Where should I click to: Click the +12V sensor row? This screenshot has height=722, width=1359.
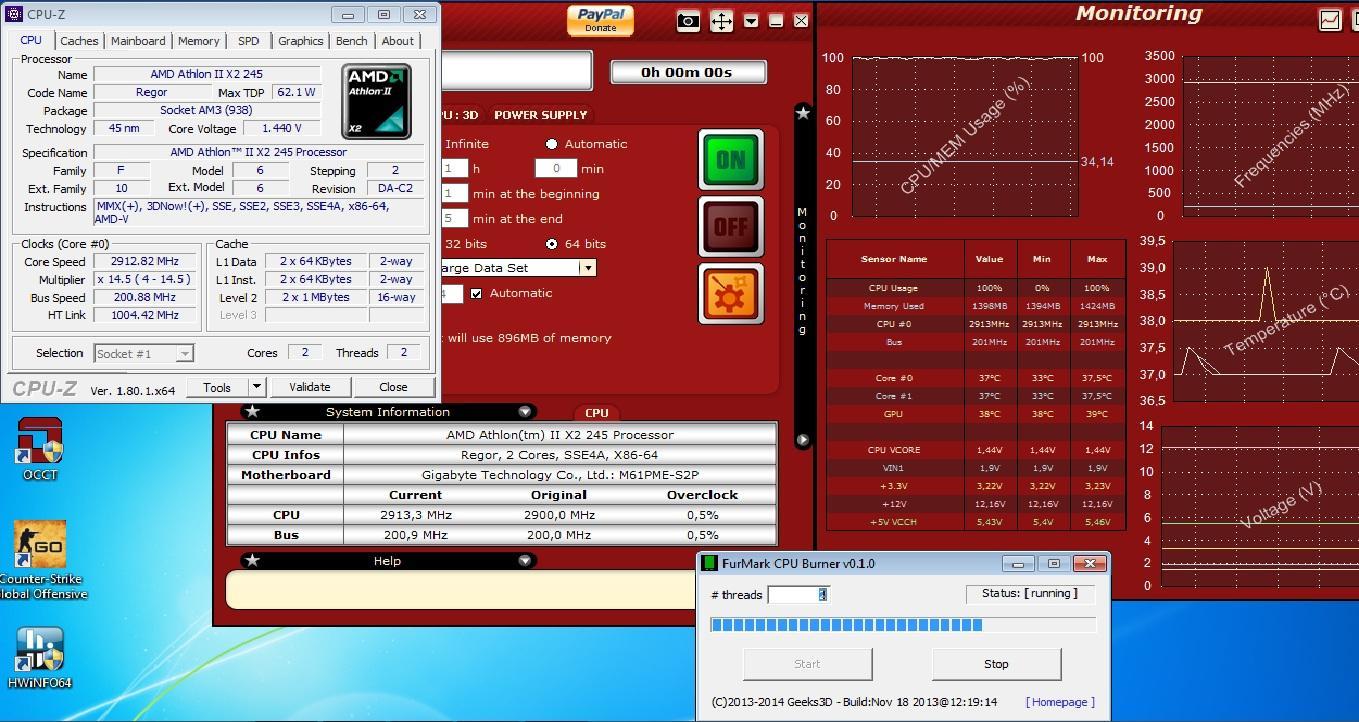click(976, 504)
